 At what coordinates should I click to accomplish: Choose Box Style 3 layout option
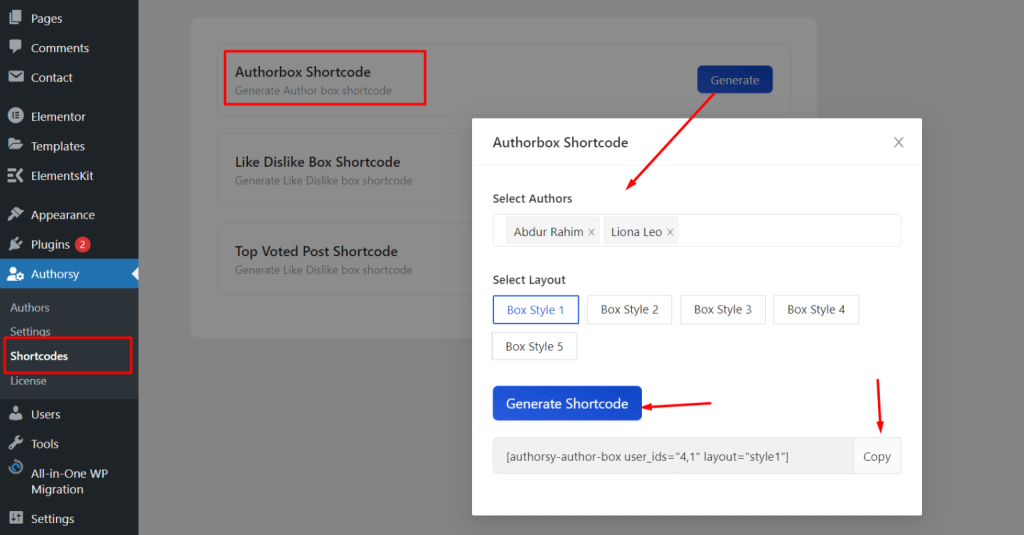[x=722, y=310]
